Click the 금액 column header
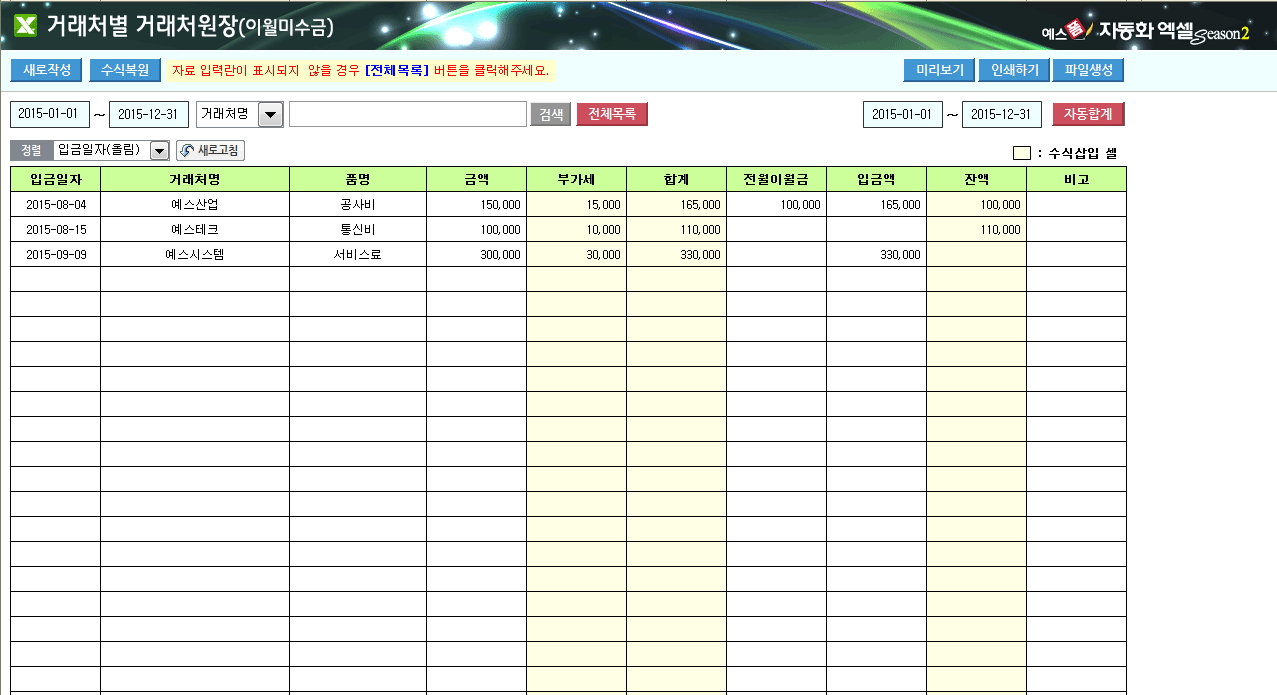Screen dimensions: 1277x695 point(477,179)
